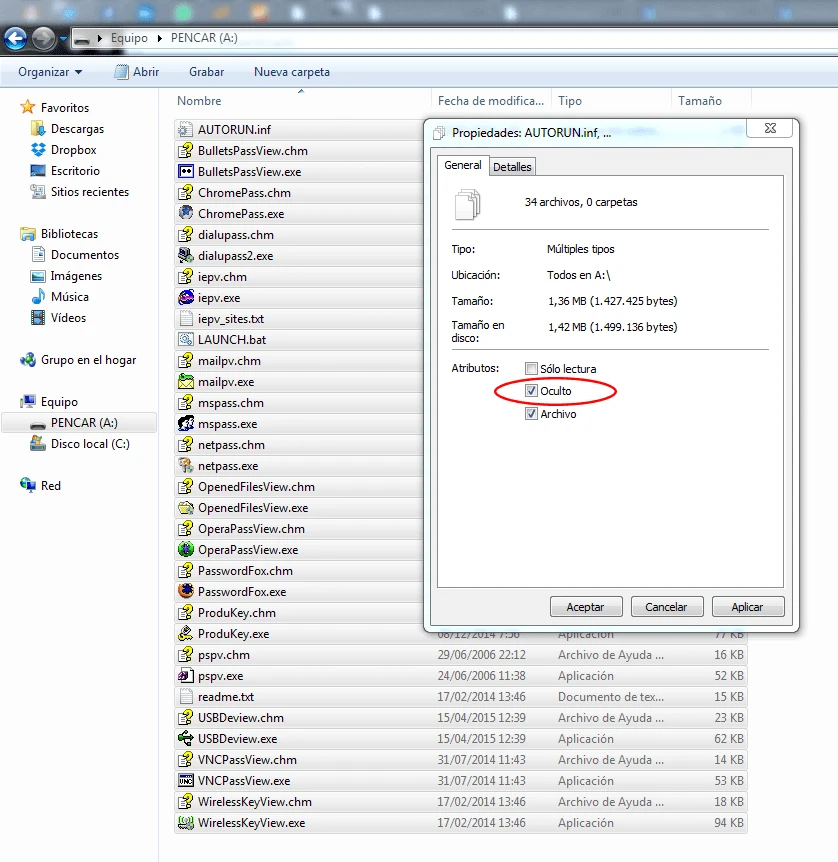Select PasswordFox.exe icon
This screenshot has width=838, height=862.
[186, 592]
